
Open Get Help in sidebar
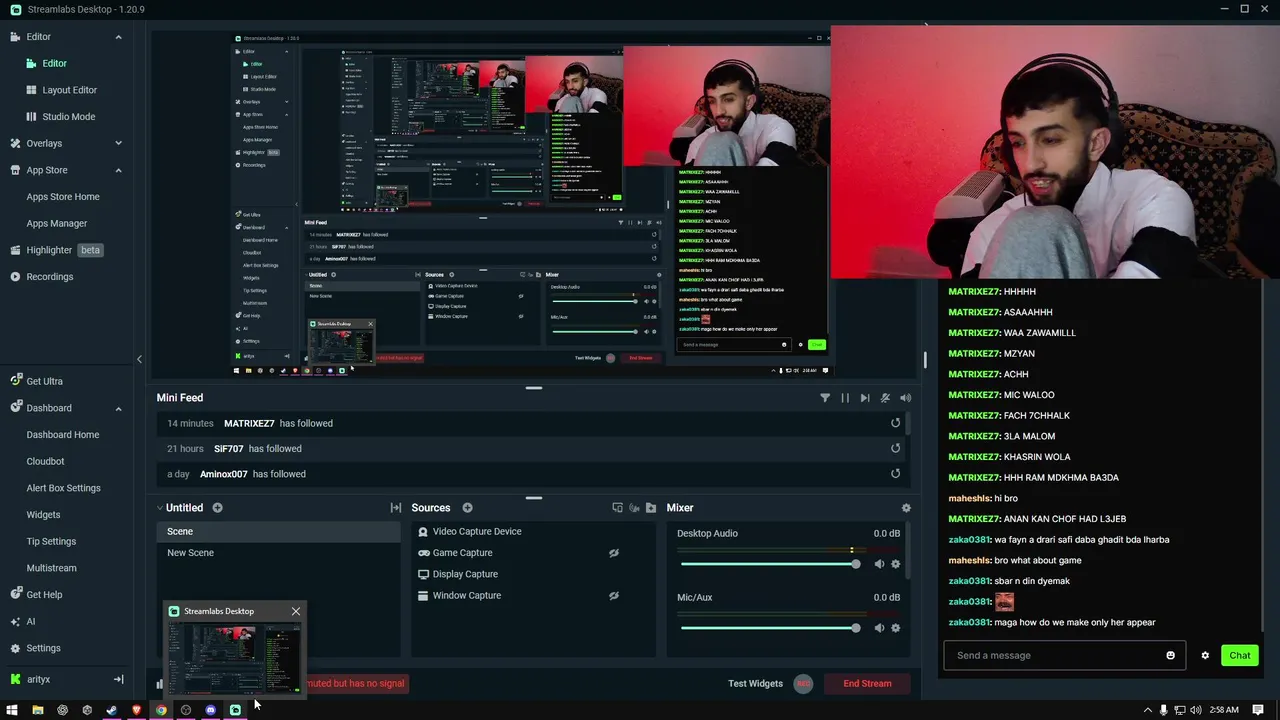coord(44,594)
